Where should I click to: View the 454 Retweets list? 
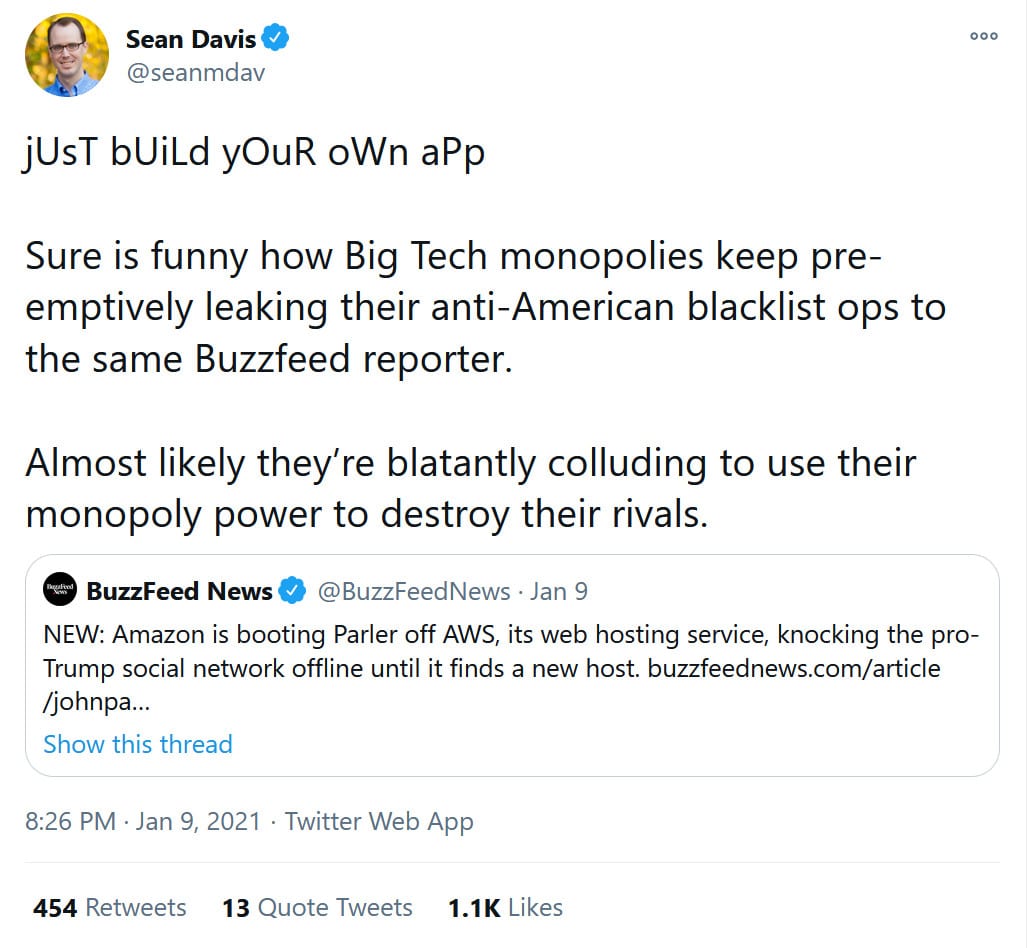point(110,907)
